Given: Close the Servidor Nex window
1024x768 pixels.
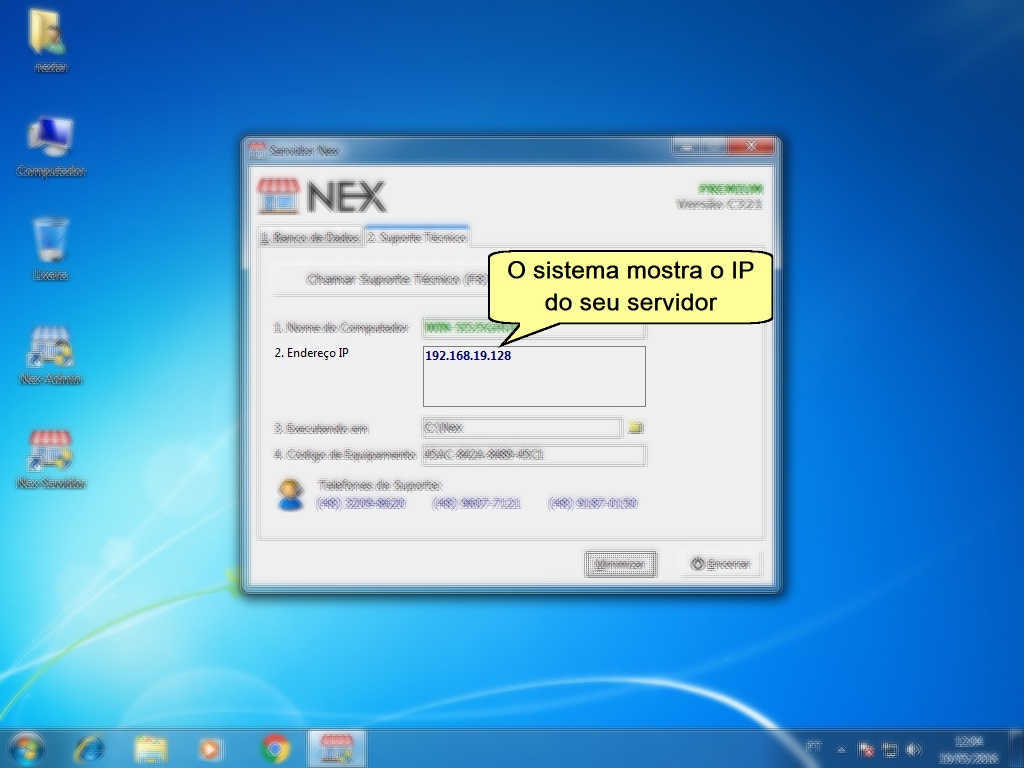Looking at the screenshot, I should pyautogui.click(x=751, y=146).
